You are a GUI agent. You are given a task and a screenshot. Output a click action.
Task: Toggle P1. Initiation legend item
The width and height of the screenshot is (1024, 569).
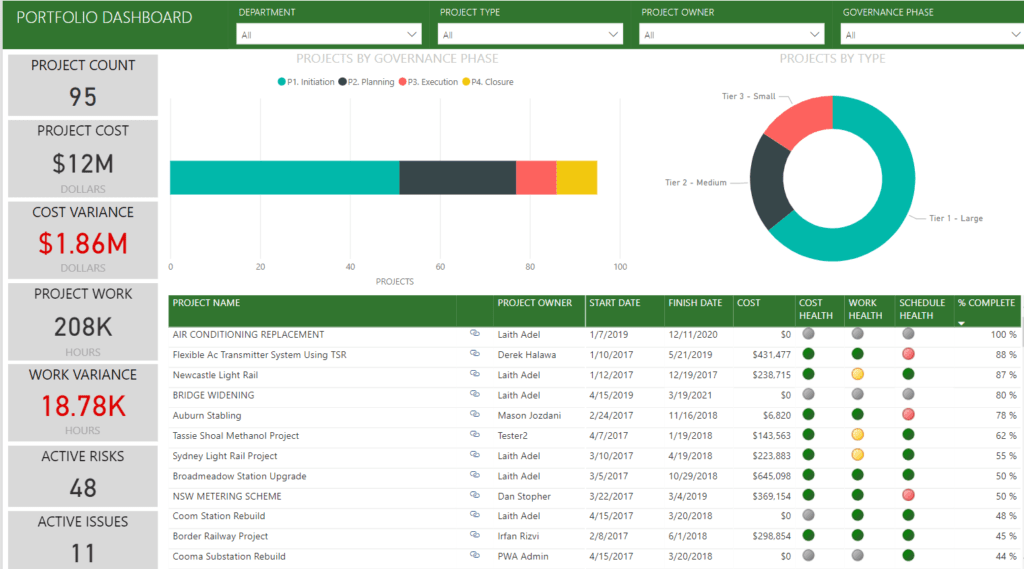coord(306,82)
